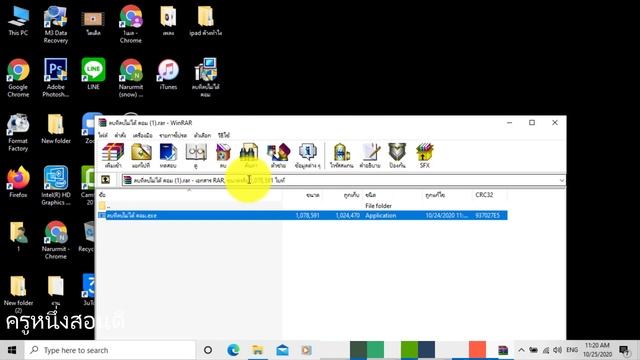Select the highlighted .exe file row
Screen dimensions: 640x360
pyautogui.click(x=302, y=215)
